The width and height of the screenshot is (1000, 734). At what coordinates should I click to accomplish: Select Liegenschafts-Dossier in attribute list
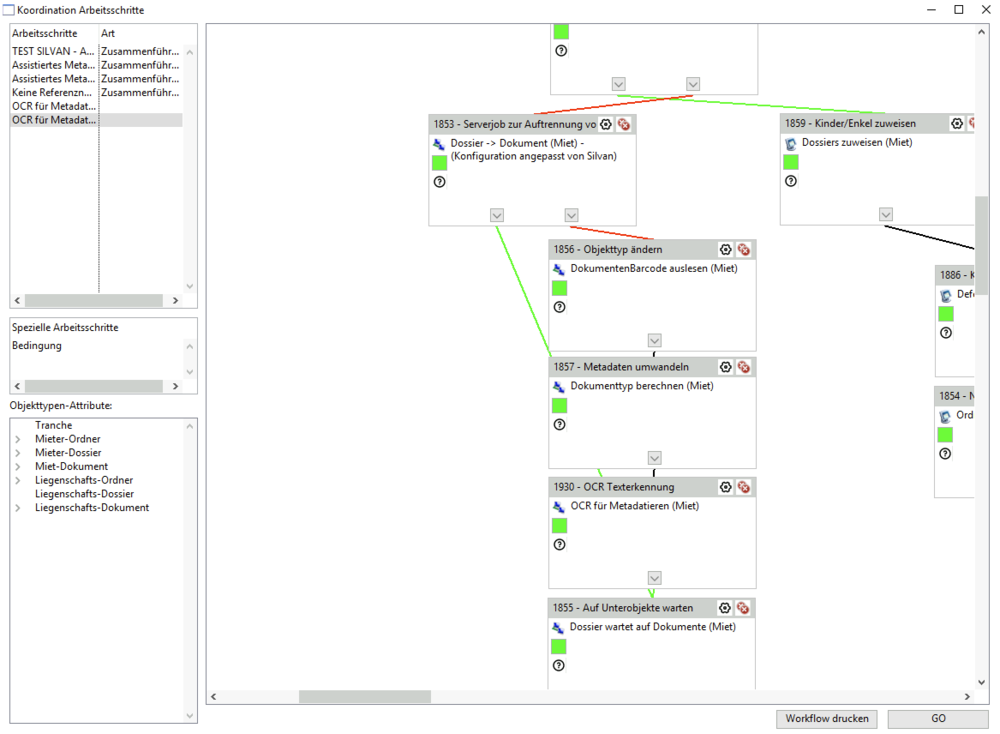pos(84,494)
